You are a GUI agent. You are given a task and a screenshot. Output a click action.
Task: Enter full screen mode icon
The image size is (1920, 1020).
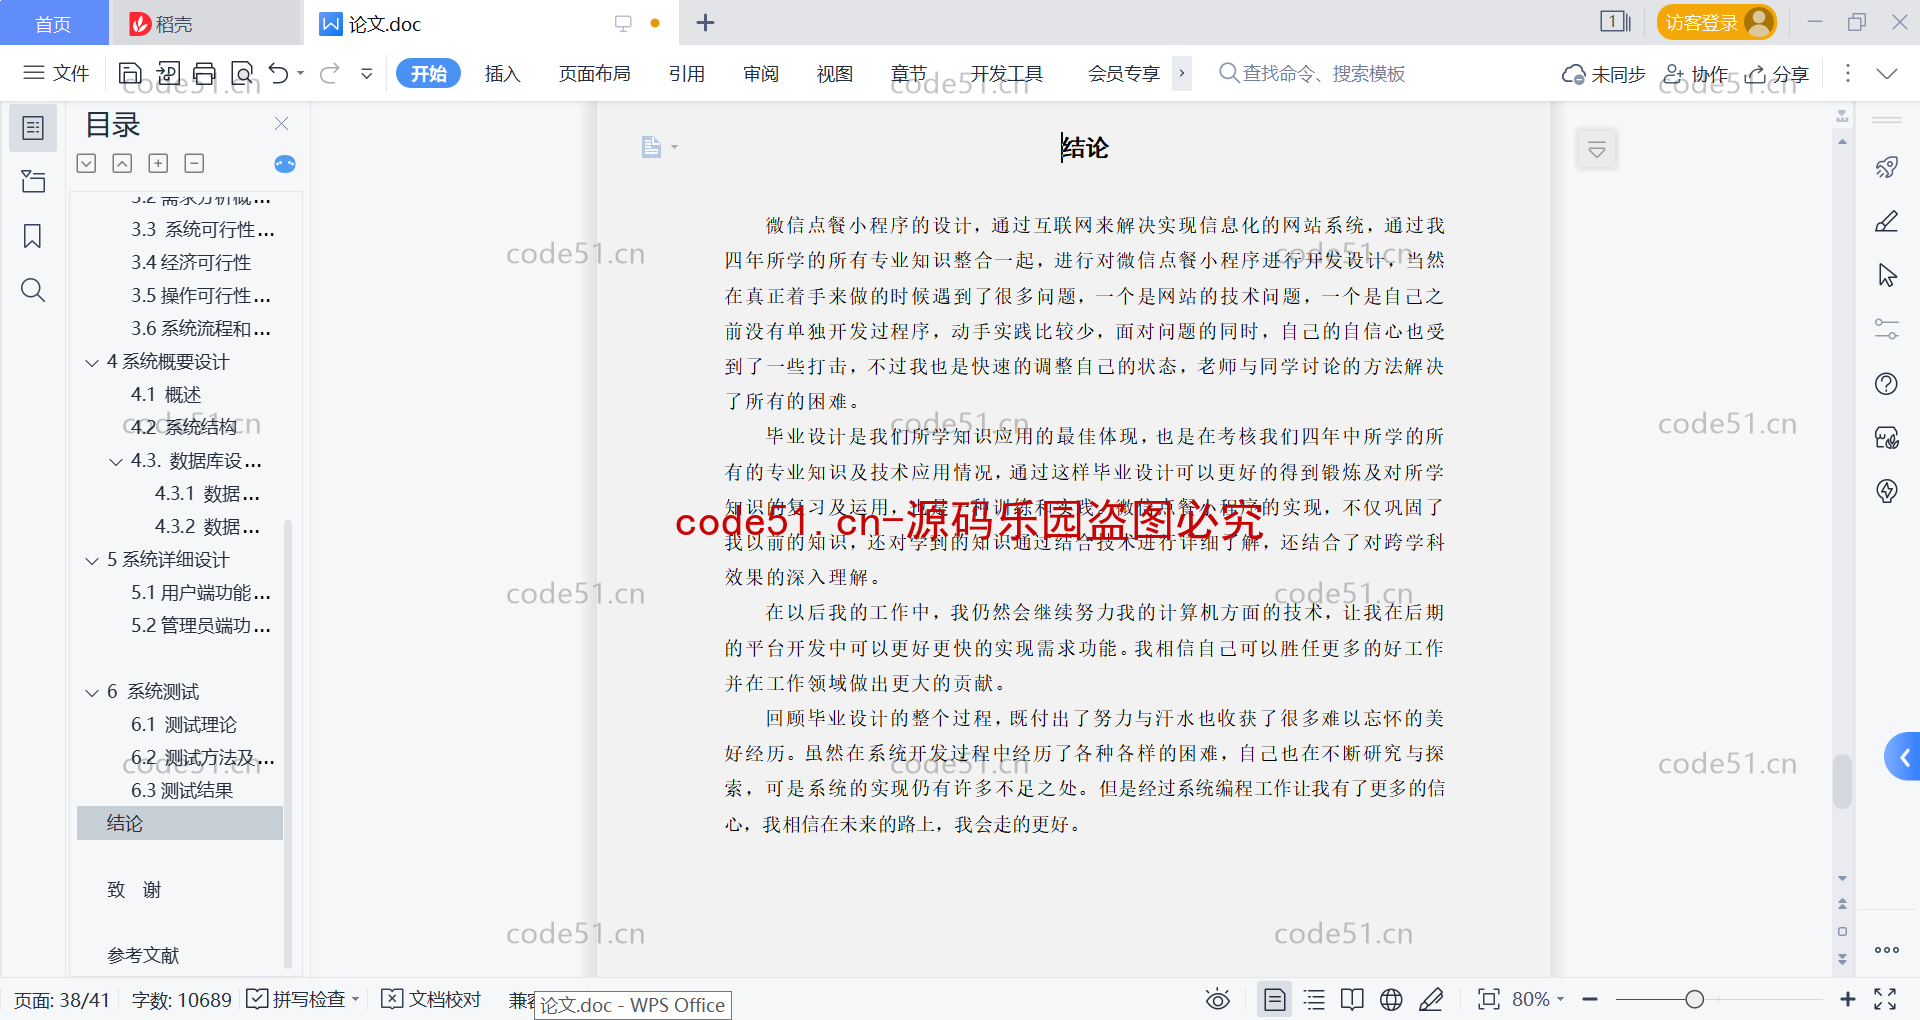(1885, 999)
